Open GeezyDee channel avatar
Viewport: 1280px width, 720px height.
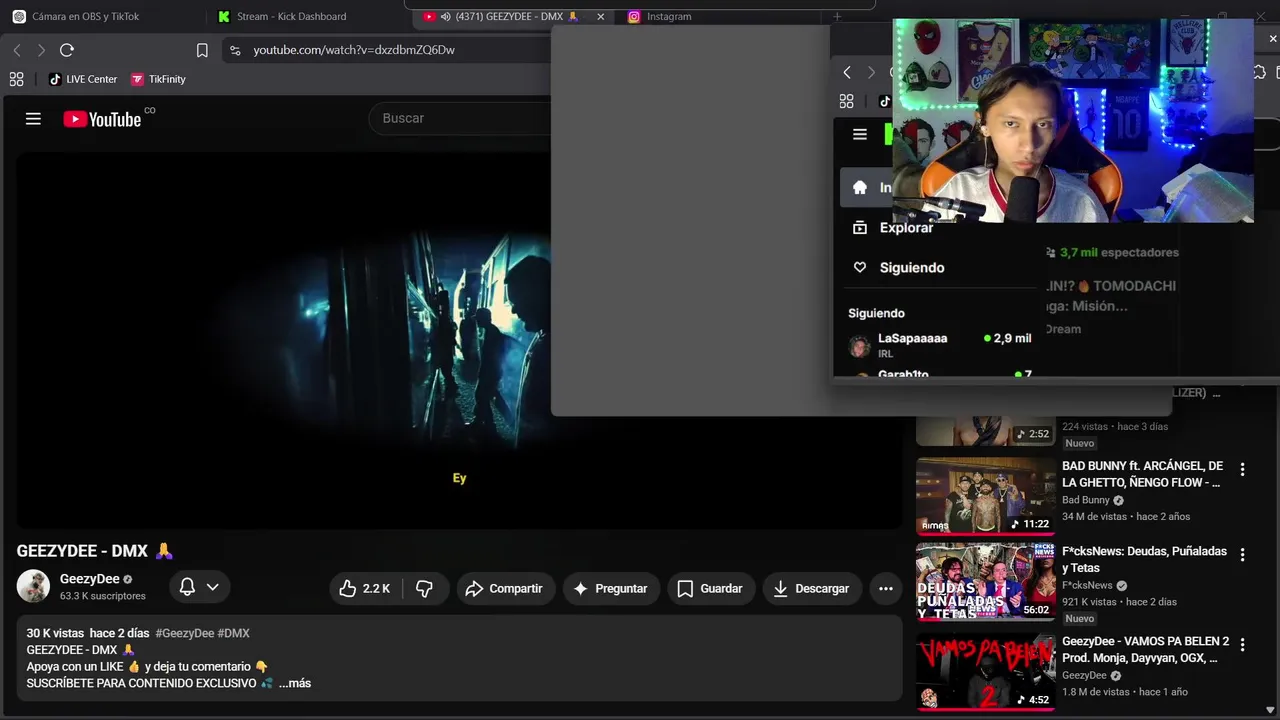(x=33, y=586)
